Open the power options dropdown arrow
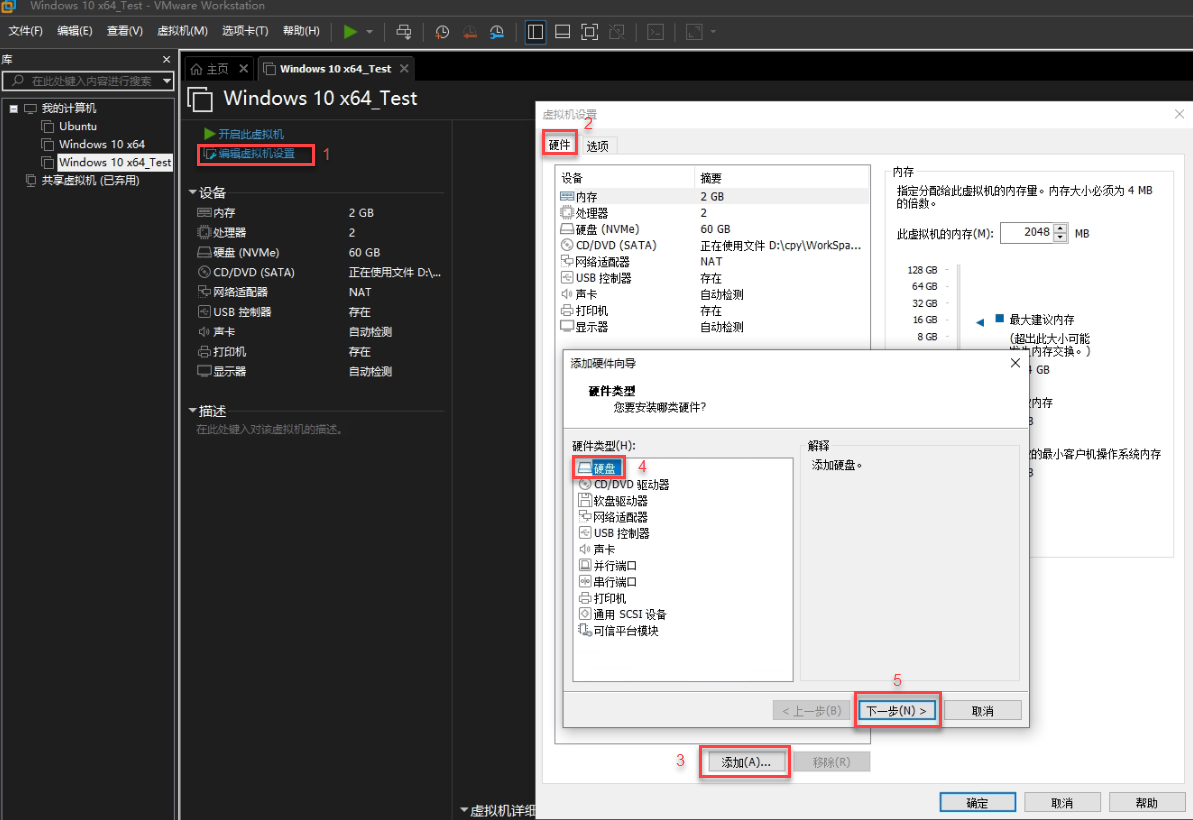The width and height of the screenshot is (1193, 820). coord(370,32)
